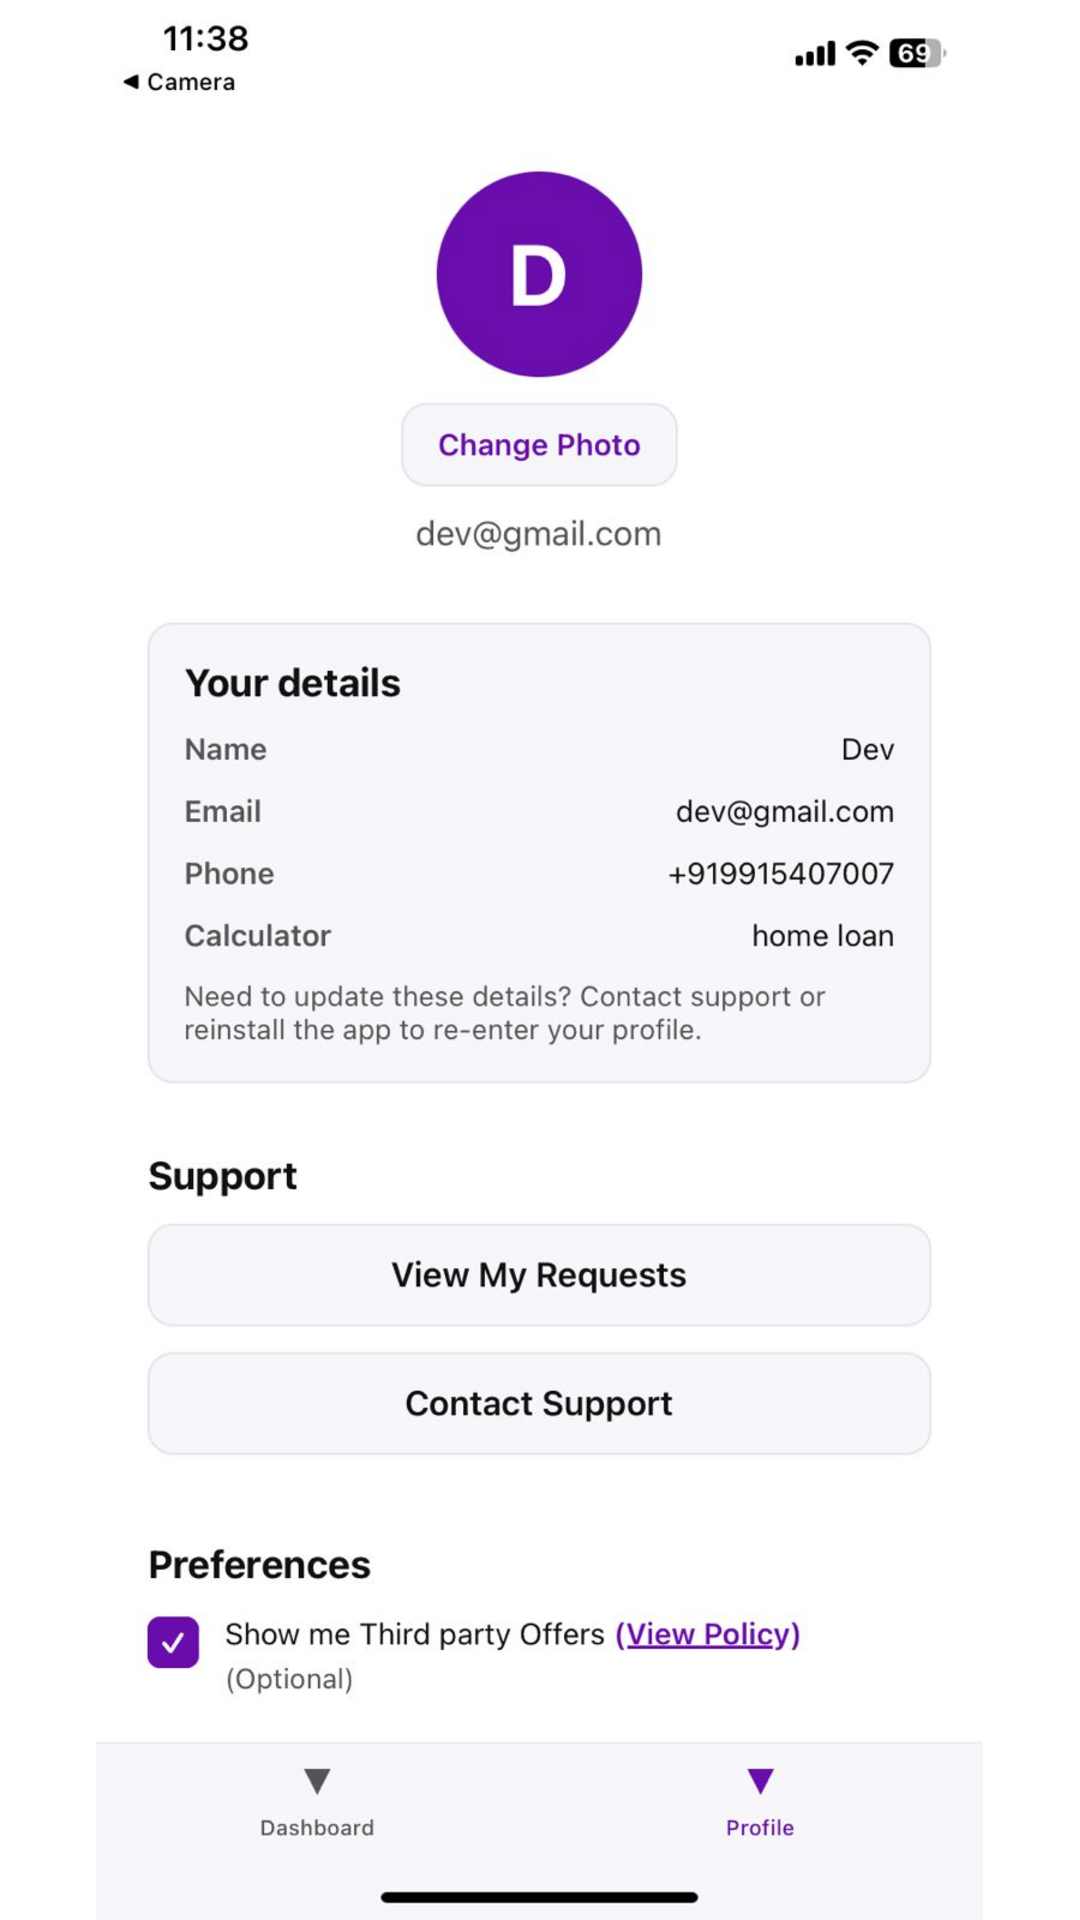Screen dimensions: 1080x1920
Task: Open the Your details card
Action: (539, 850)
